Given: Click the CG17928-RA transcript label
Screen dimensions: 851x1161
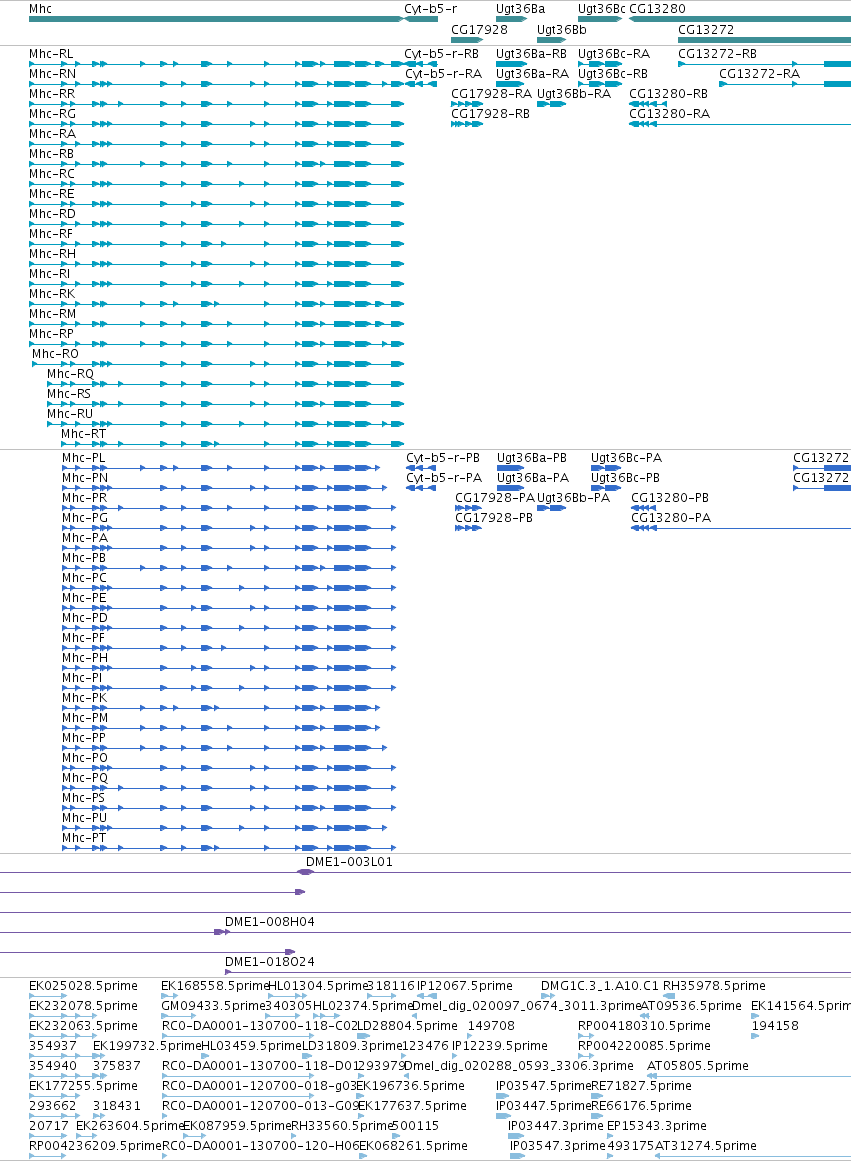Looking at the screenshot, I should tap(492, 94).
